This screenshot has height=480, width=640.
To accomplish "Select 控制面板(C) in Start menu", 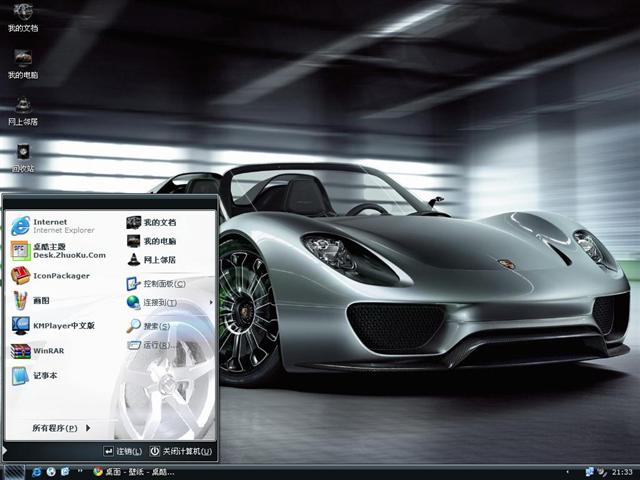I will point(163,284).
